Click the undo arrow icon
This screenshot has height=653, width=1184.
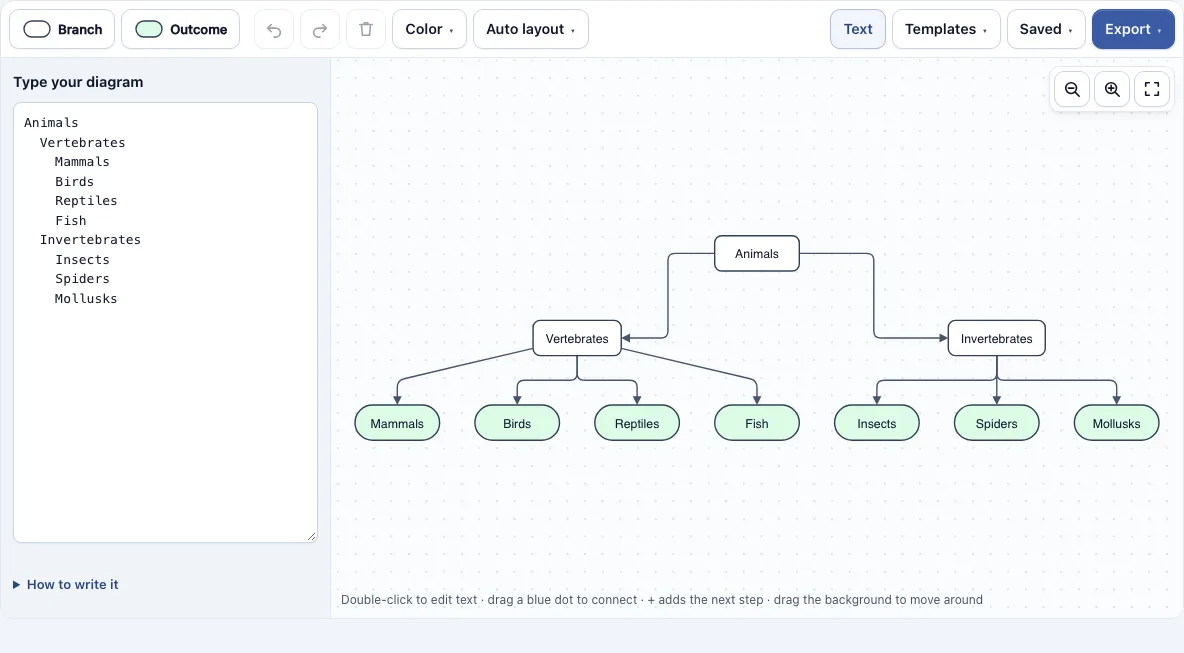[274, 29]
